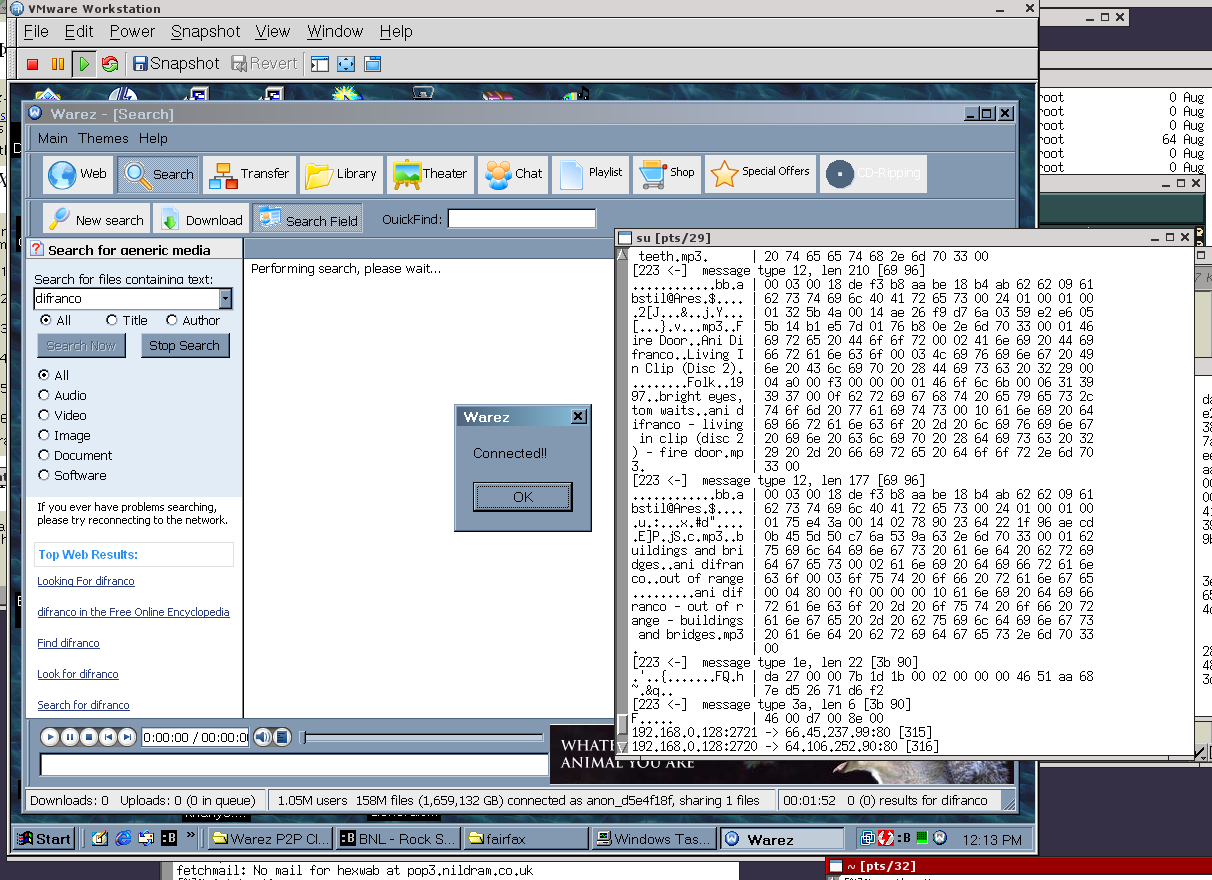The width and height of the screenshot is (1212, 880).
Task: Select the Video media type radio
Action: pyautogui.click(x=44, y=415)
